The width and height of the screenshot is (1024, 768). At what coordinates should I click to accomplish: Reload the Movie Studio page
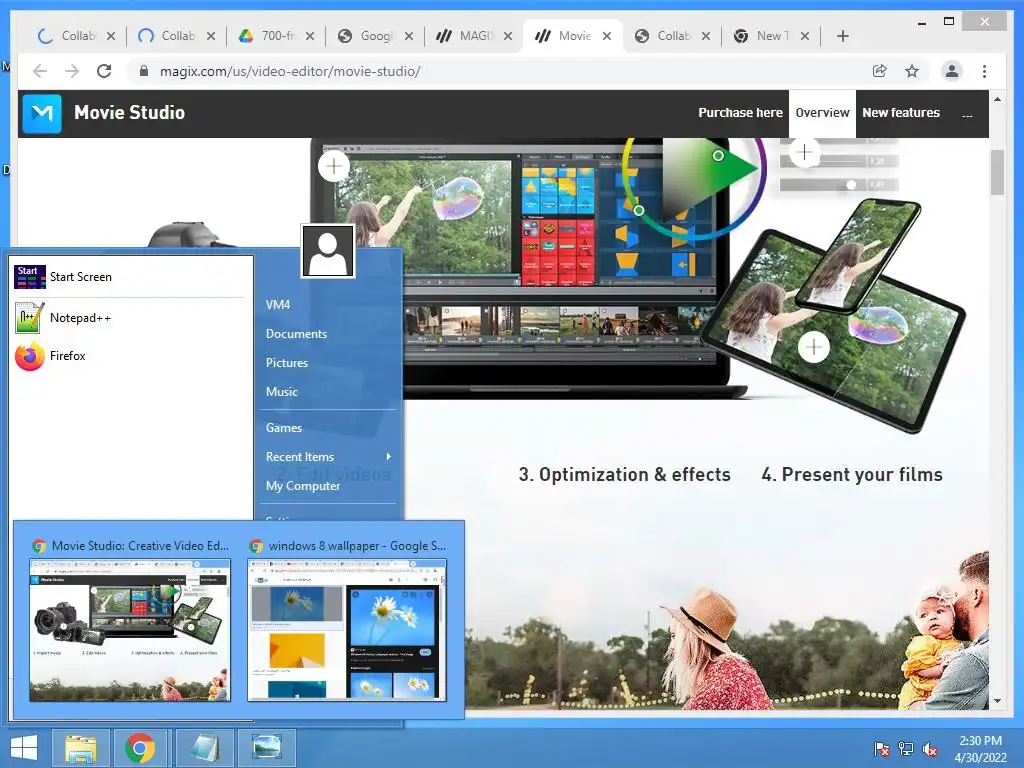coord(104,71)
